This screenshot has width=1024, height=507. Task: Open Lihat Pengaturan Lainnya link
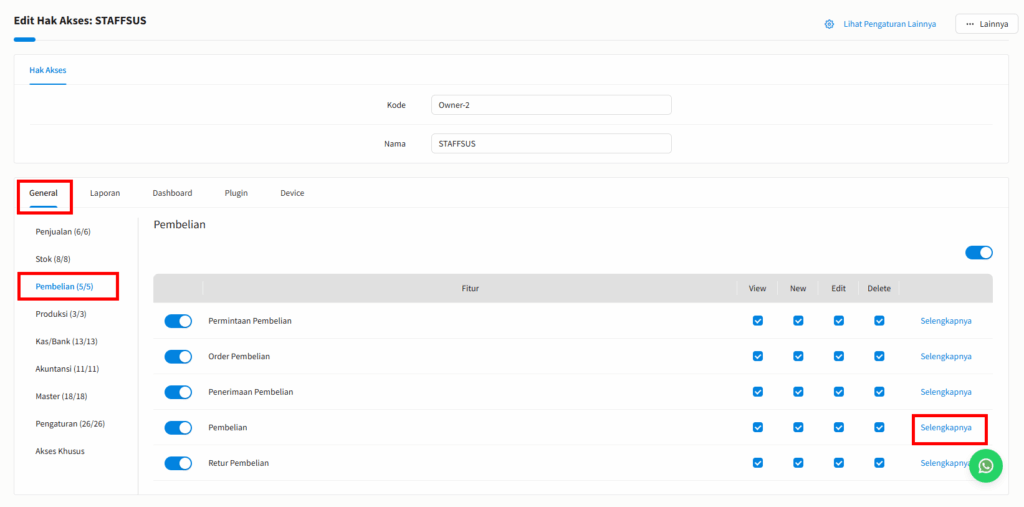(888, 24)
